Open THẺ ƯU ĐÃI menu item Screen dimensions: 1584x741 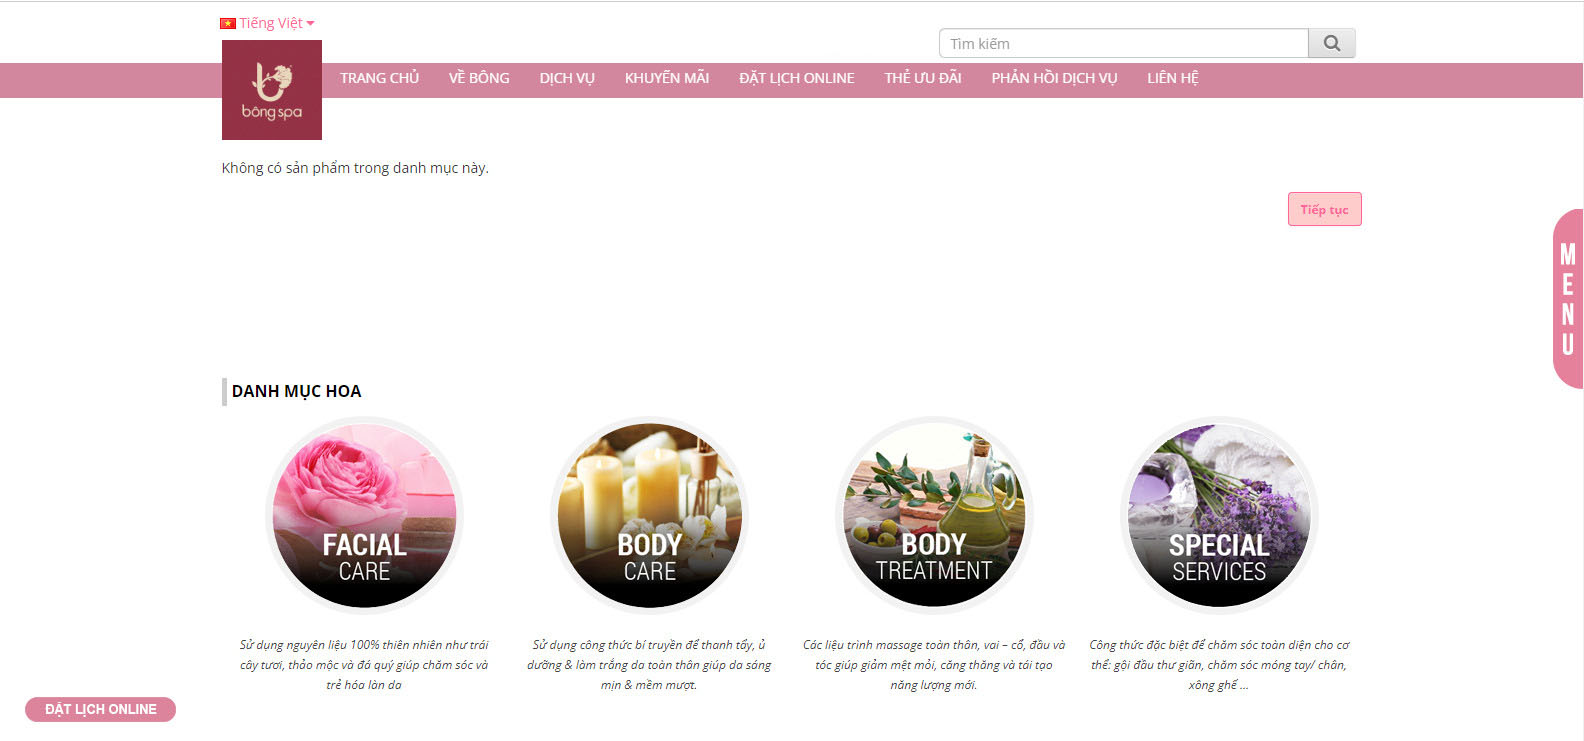pos(923,78)
